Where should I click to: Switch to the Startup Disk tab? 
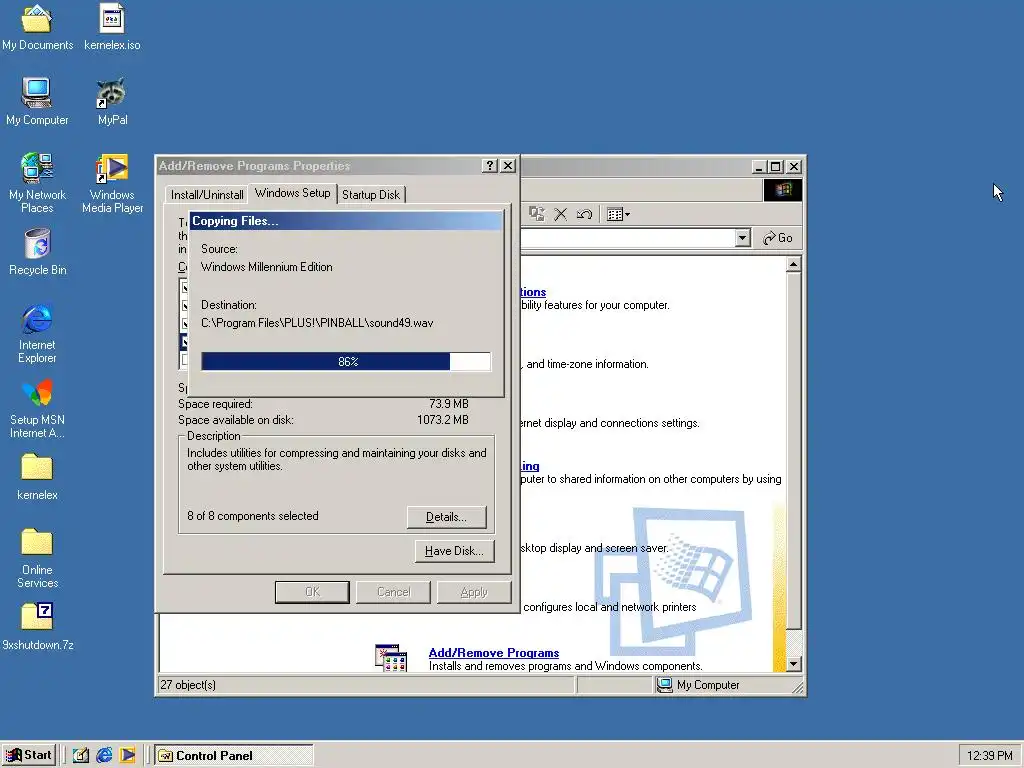coord(371,195)
